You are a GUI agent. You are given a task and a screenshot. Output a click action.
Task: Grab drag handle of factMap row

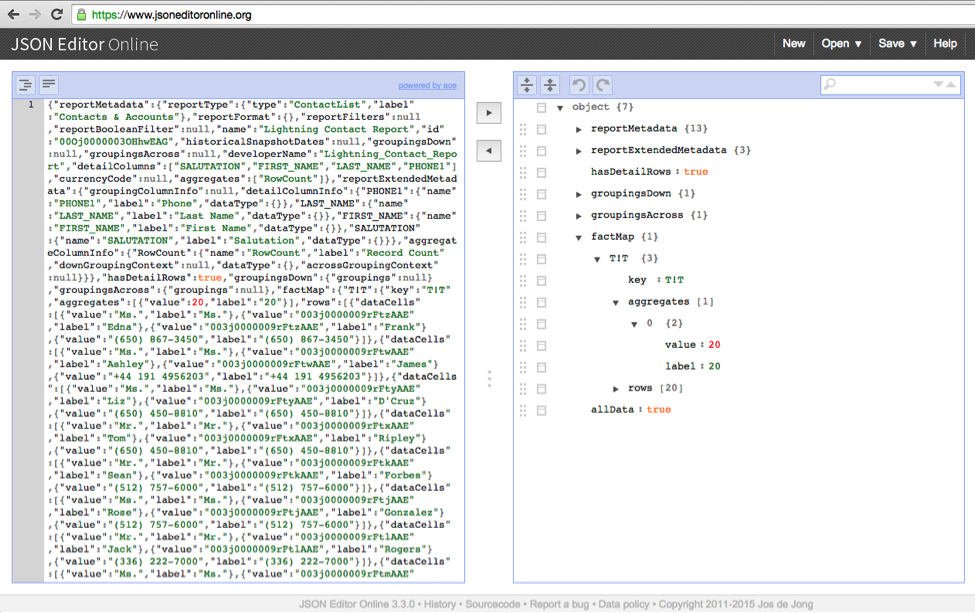[x=523, y=237]
